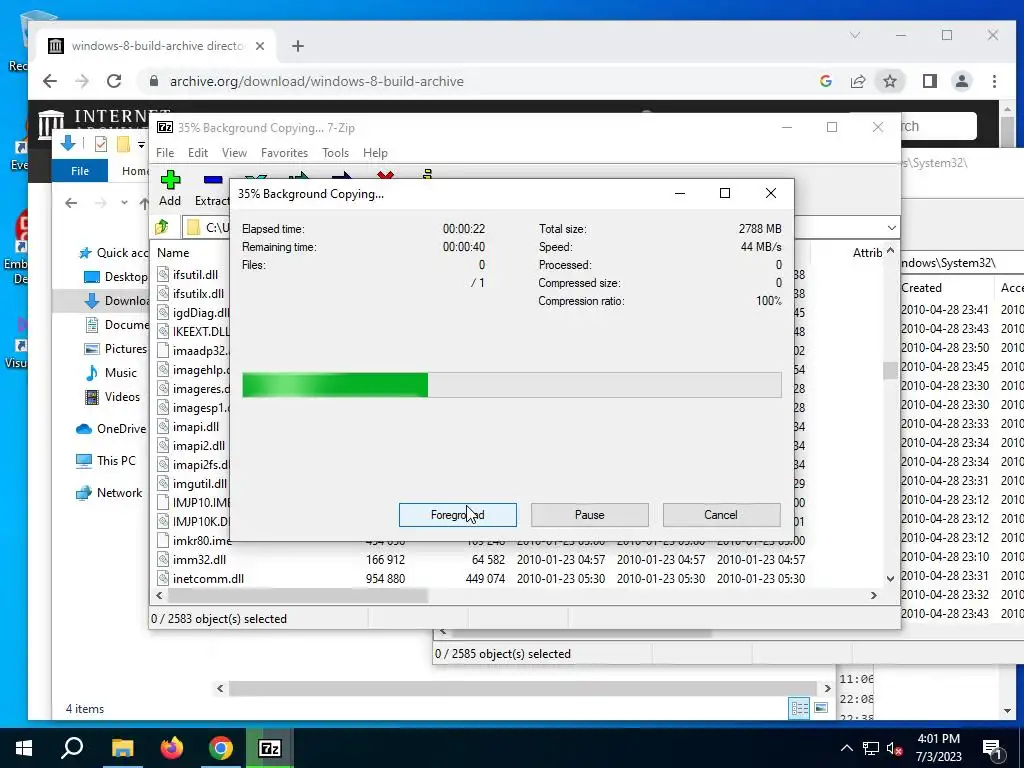The height and width of the screenshot is (768, 1024).
Task: Bookmark this page with the star icon
Action: point(889,81)
